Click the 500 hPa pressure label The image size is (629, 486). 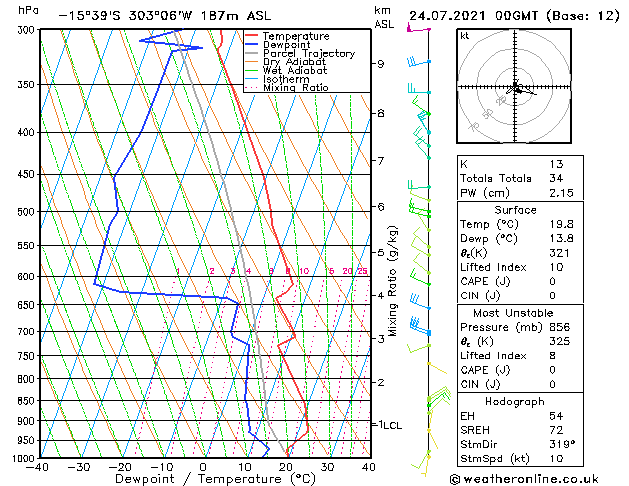point(26,212)
